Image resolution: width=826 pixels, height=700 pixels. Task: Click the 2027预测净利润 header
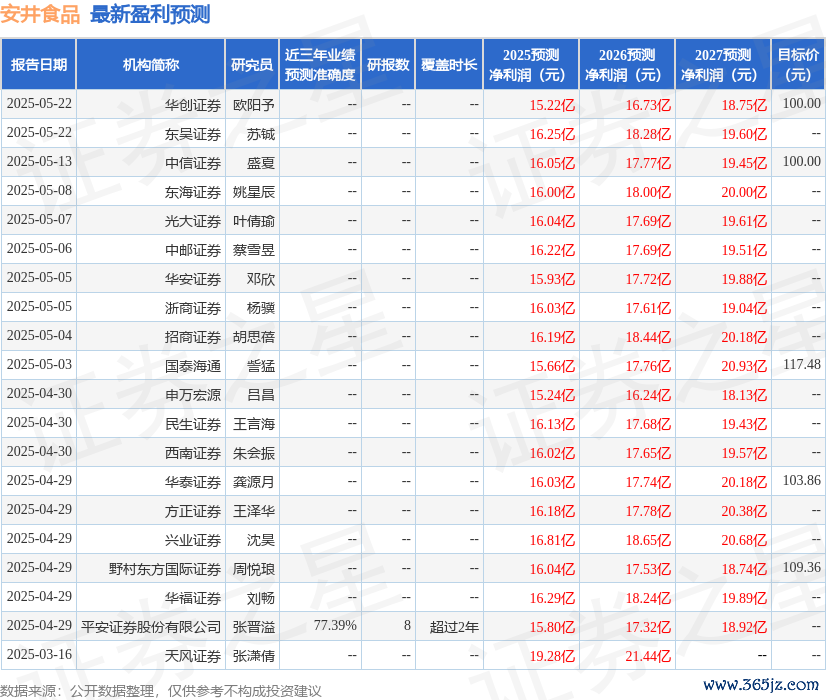coord(723,64)
